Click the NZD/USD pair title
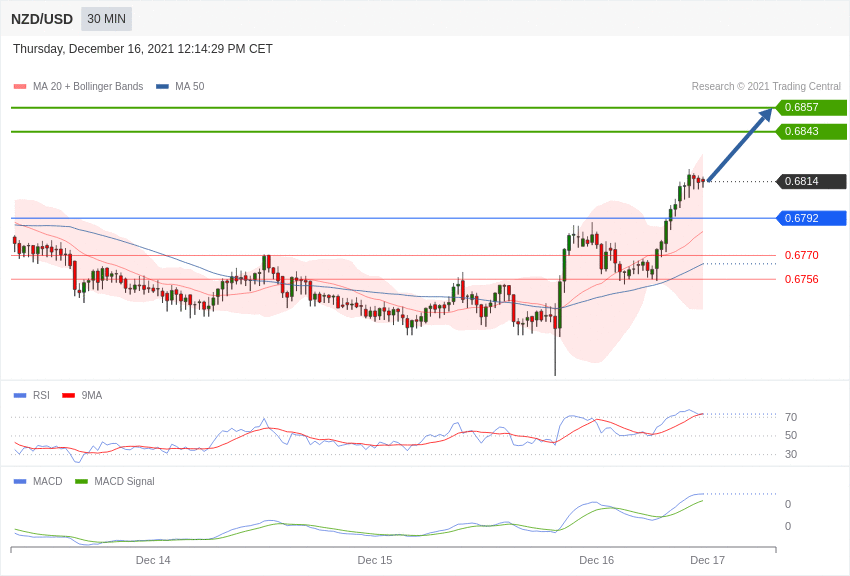850x576 pixels. point(42,19)
